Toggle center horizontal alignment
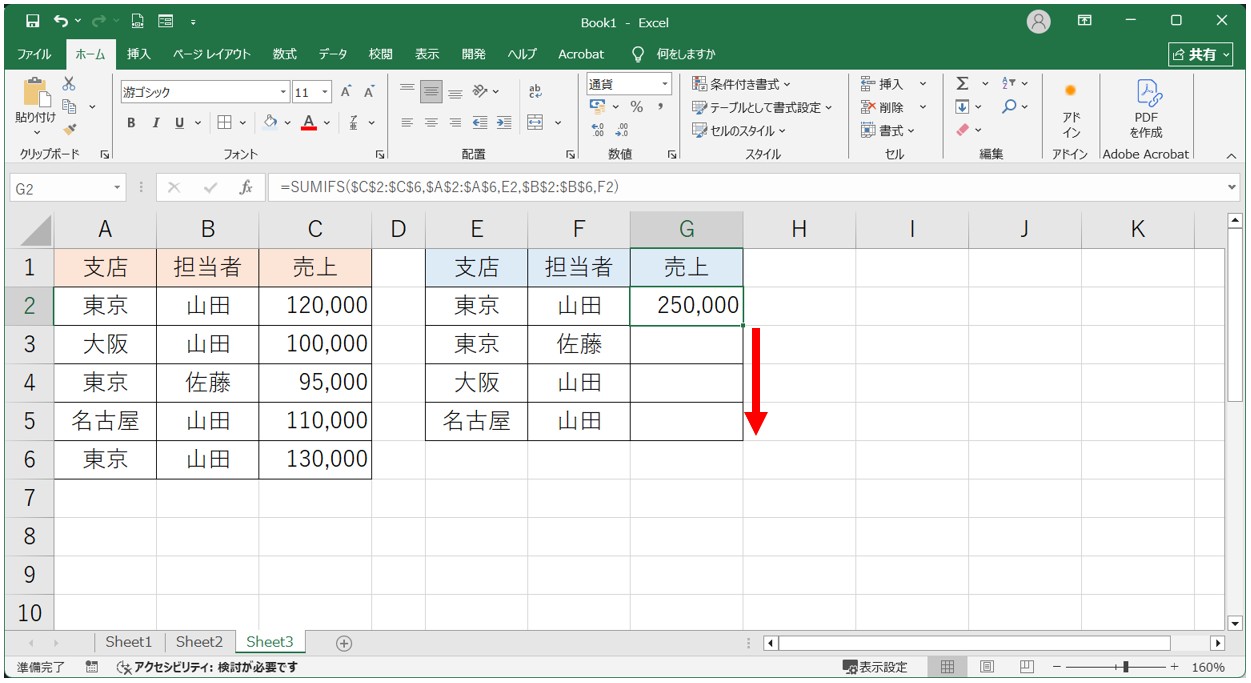This screenshot has width=1251, height=683. point(431,123)
